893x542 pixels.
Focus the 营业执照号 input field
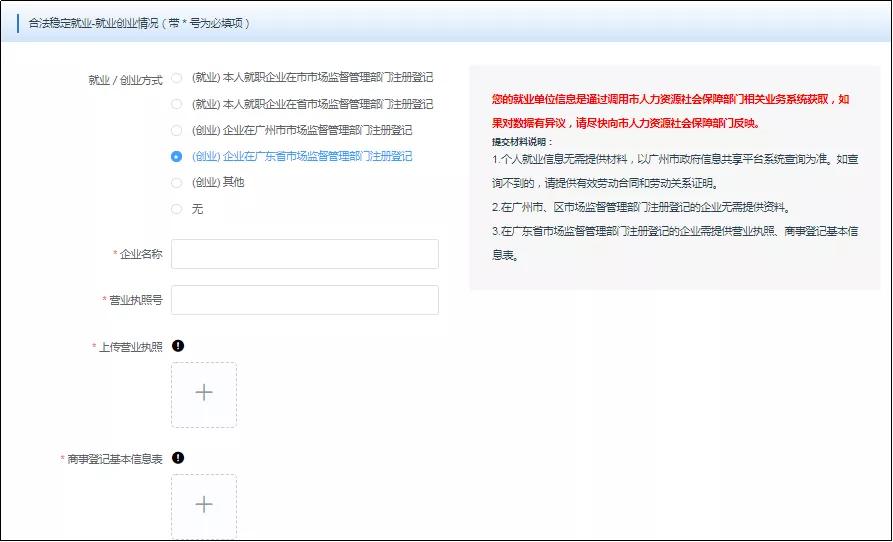305,300
